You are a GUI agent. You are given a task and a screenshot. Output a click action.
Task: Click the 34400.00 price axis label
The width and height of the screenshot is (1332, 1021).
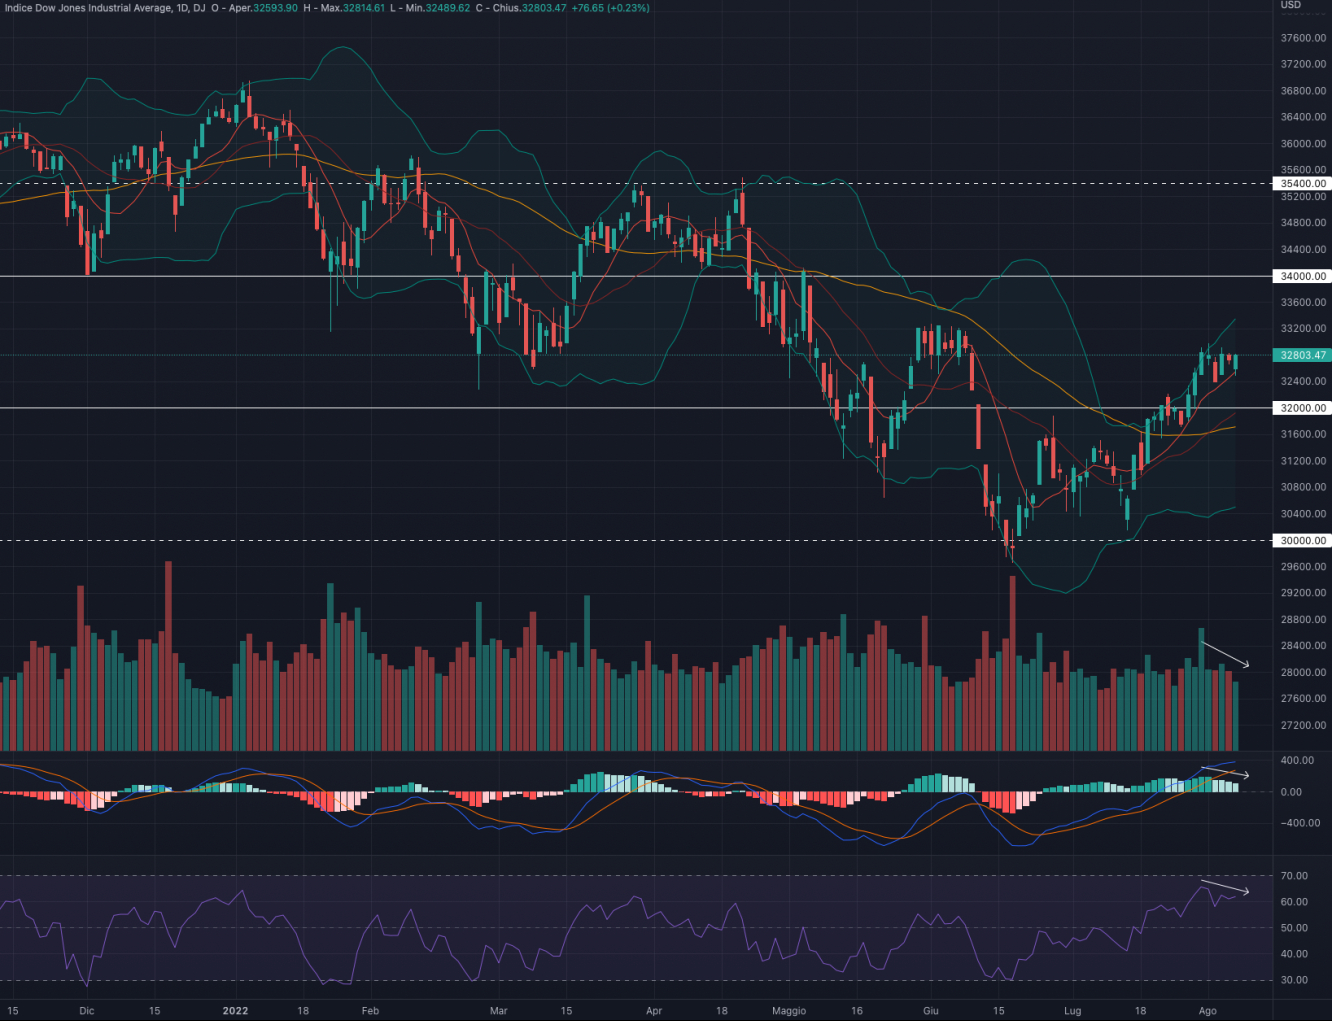(1303, 250)
